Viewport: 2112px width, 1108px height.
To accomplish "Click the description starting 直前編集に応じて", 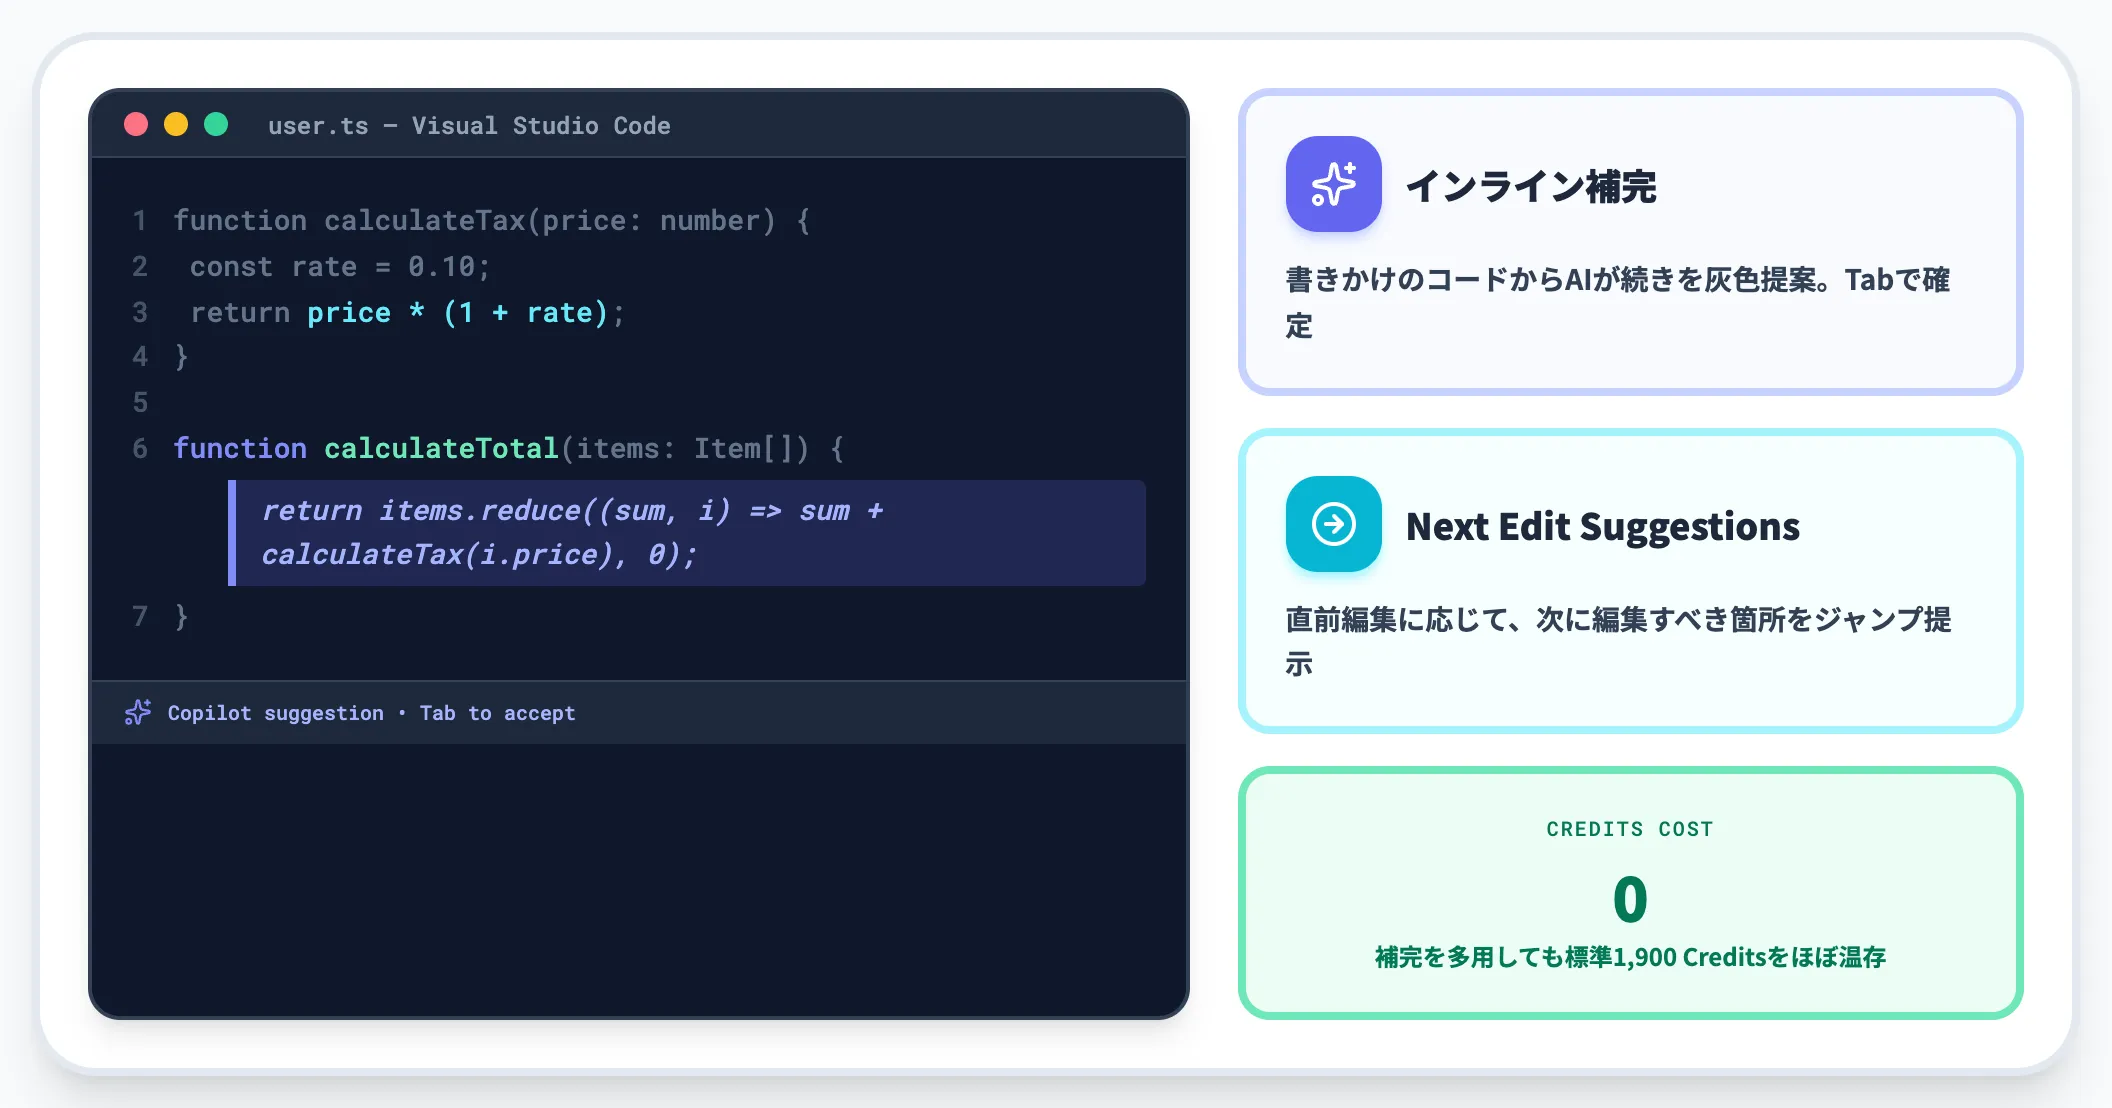I will click(x=1618, y=641).
